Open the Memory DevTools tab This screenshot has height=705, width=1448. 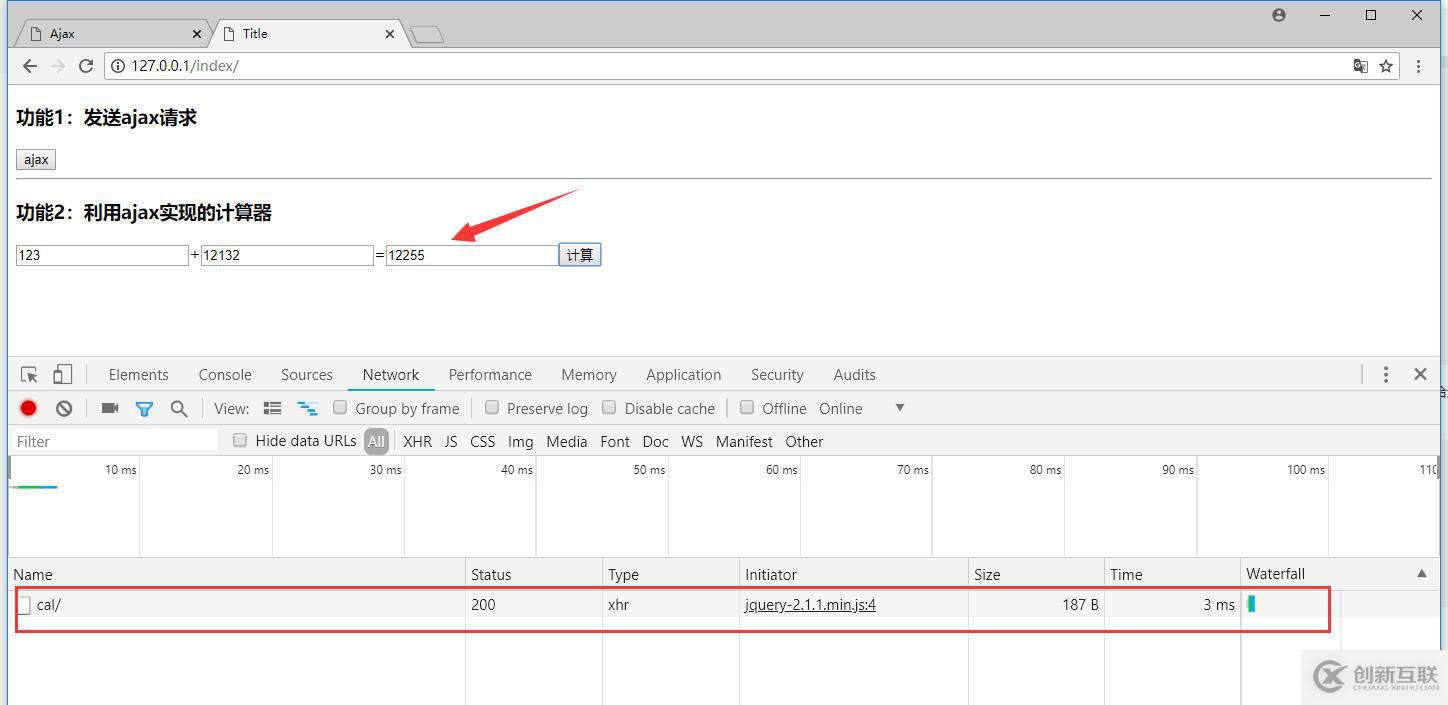589,375
